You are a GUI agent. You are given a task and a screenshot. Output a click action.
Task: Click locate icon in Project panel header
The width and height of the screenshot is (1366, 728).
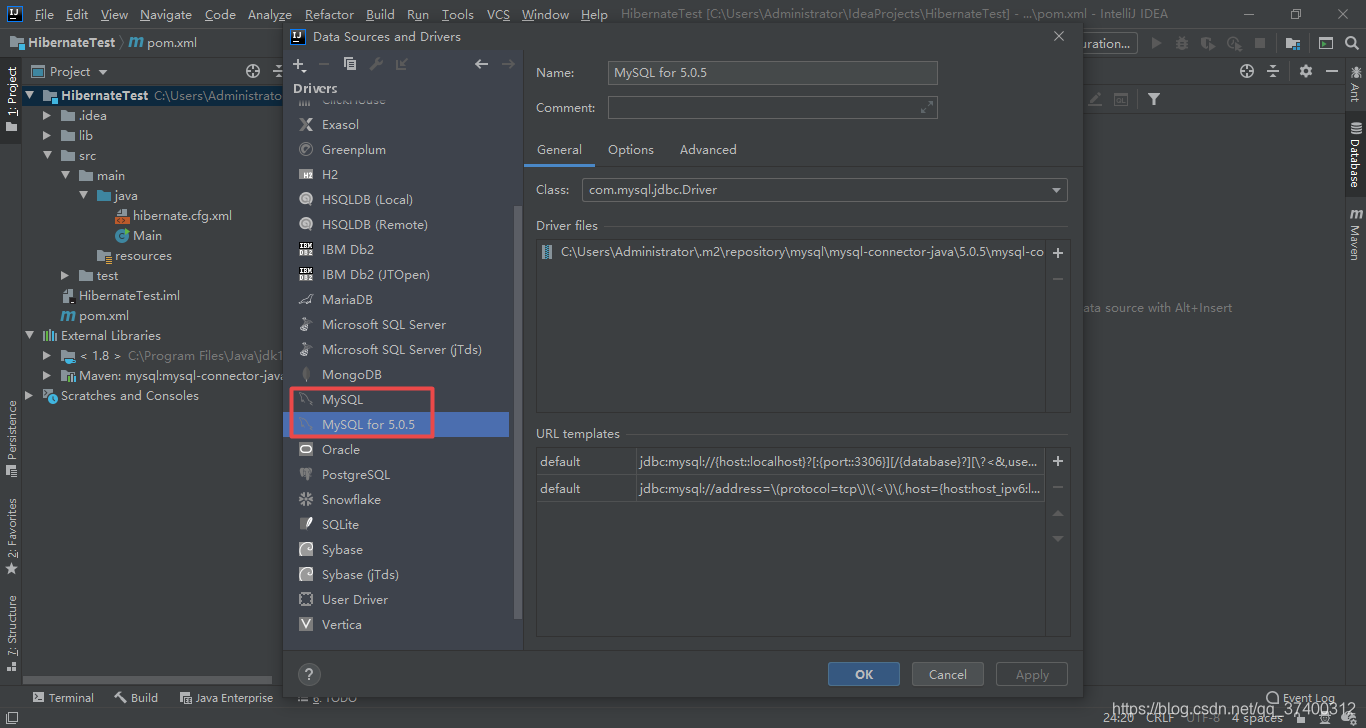pos(253,71)
